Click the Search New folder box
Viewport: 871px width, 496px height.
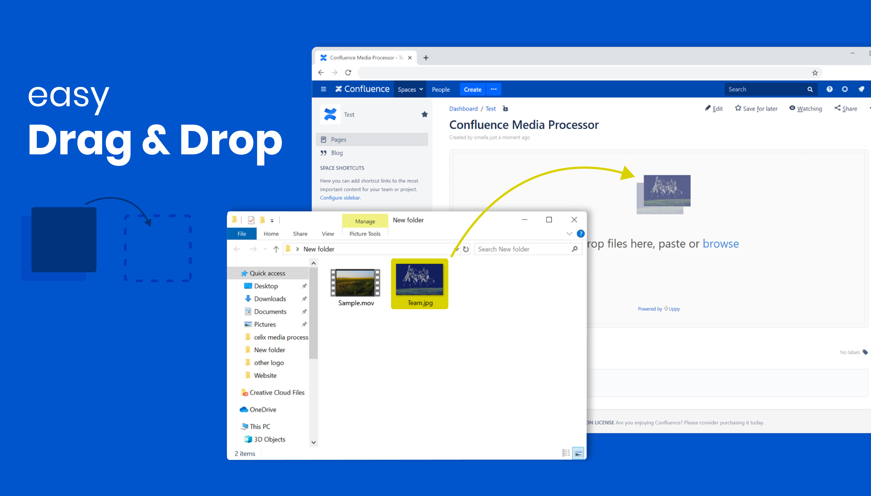pos(528,249)
